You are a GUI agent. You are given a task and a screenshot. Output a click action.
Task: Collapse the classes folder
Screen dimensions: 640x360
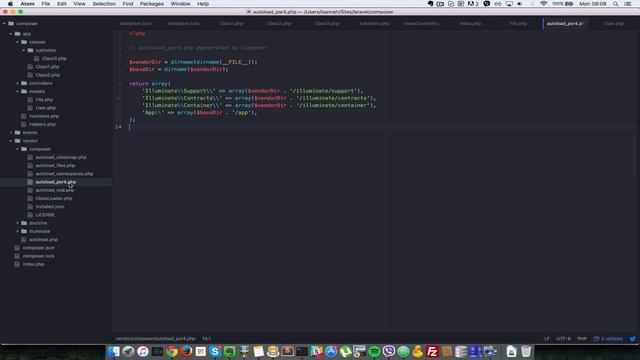(x=18, y=42)
